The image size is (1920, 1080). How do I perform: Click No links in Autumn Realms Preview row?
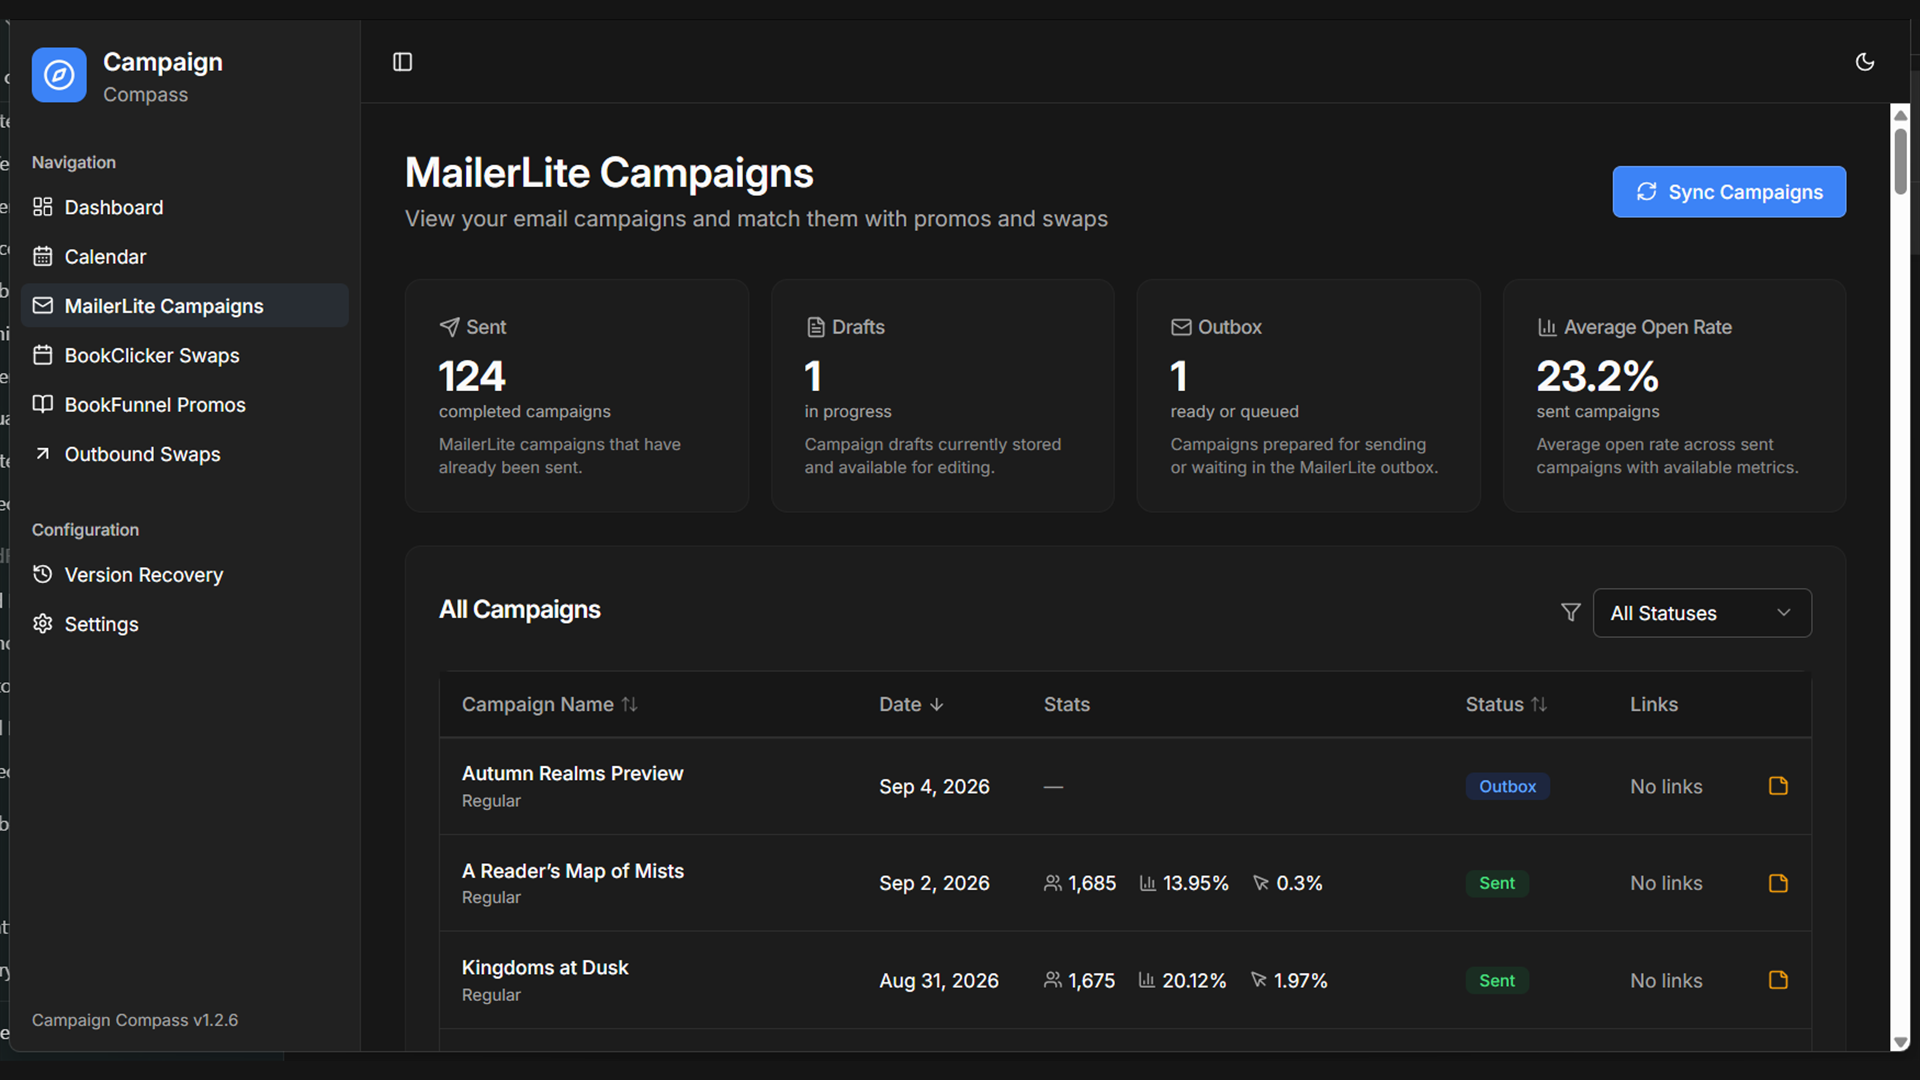click(x=1666, y=787)
